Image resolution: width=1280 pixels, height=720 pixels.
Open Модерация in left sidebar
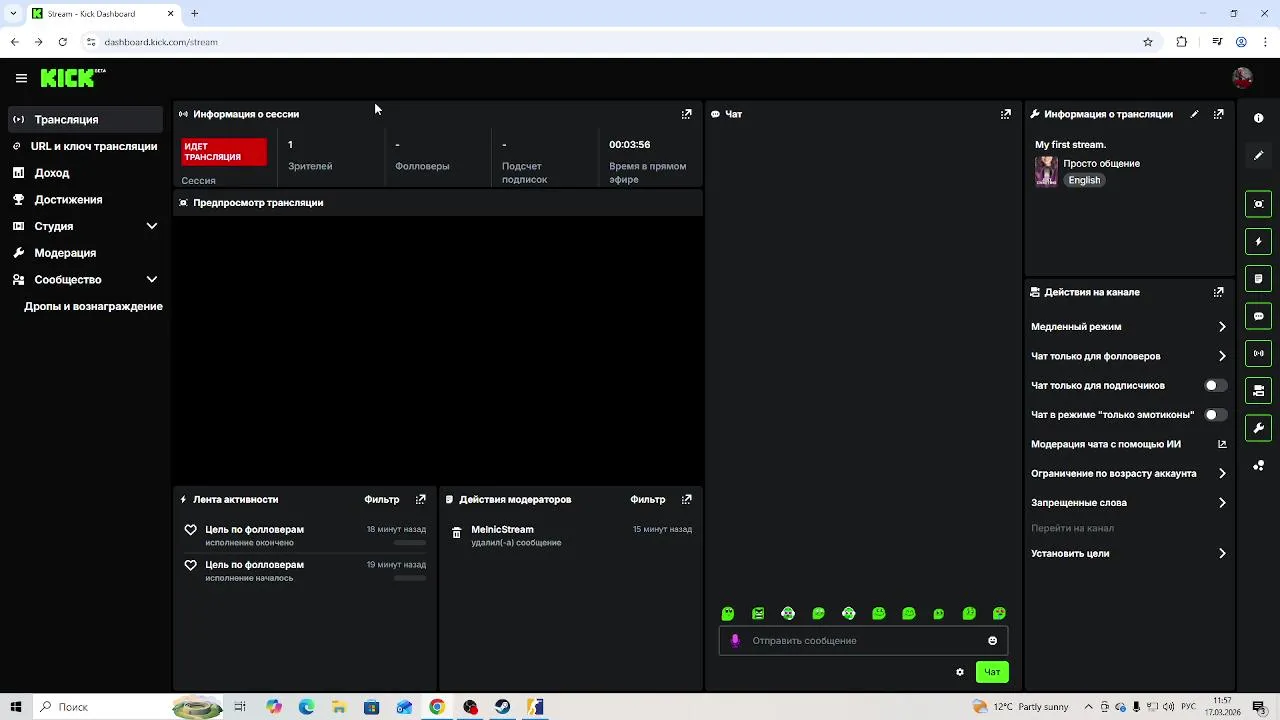pyautogui.click(x=85, y=253)
